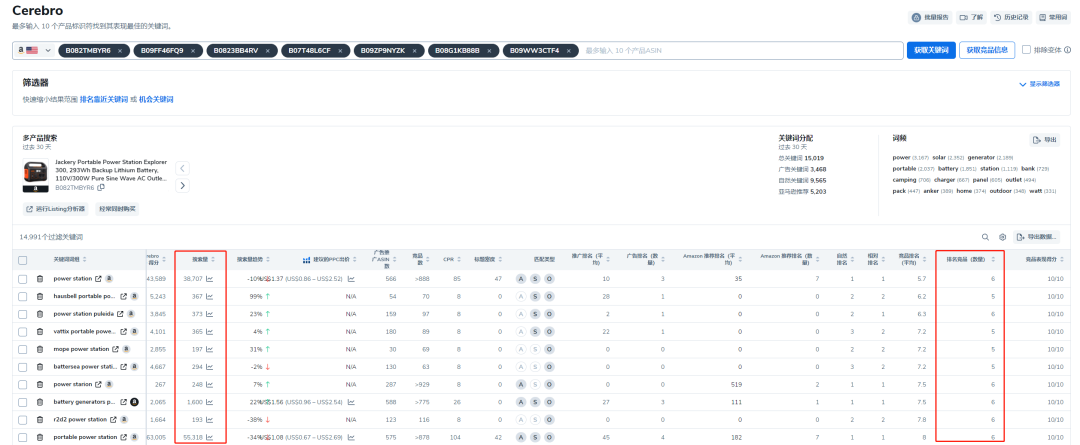
Task: Open 'mope power station' in external link
Action: (x=115, y=349)
